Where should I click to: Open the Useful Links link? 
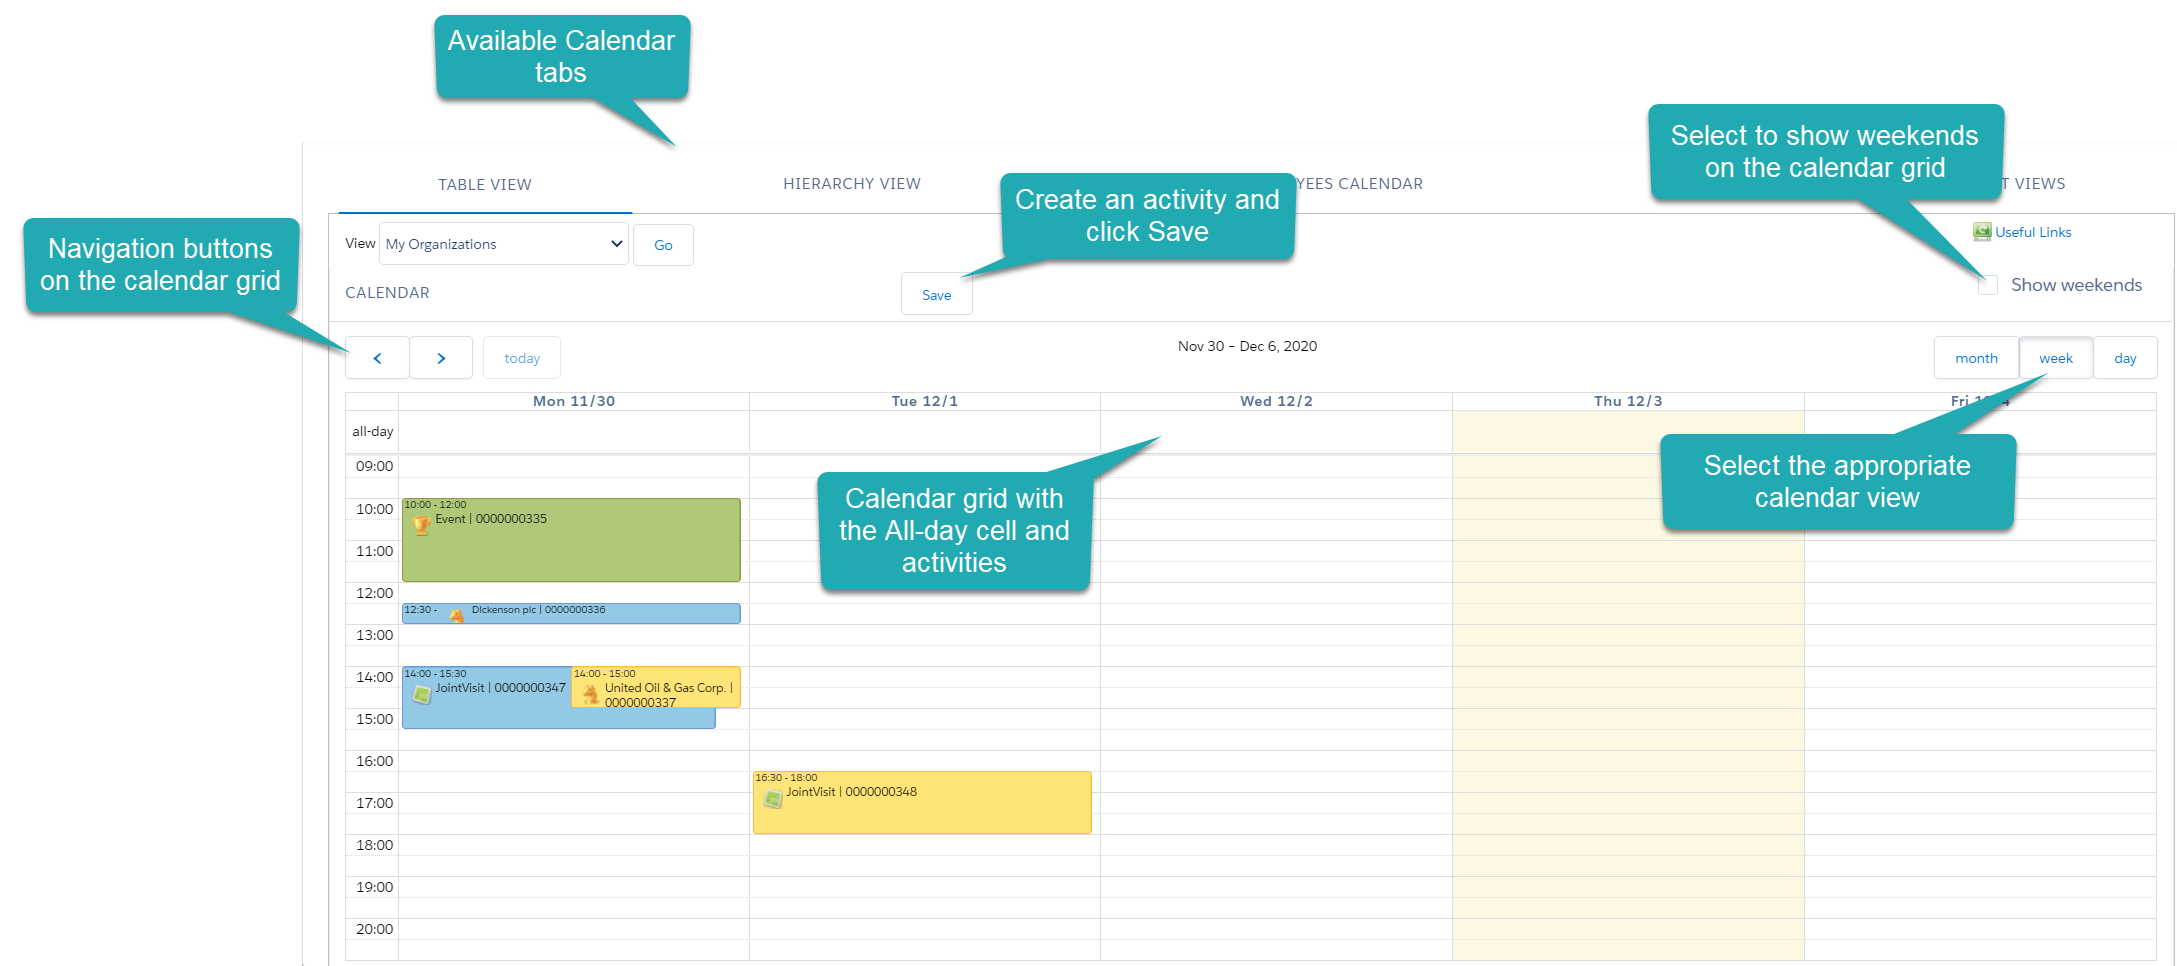click(2033, 231)
